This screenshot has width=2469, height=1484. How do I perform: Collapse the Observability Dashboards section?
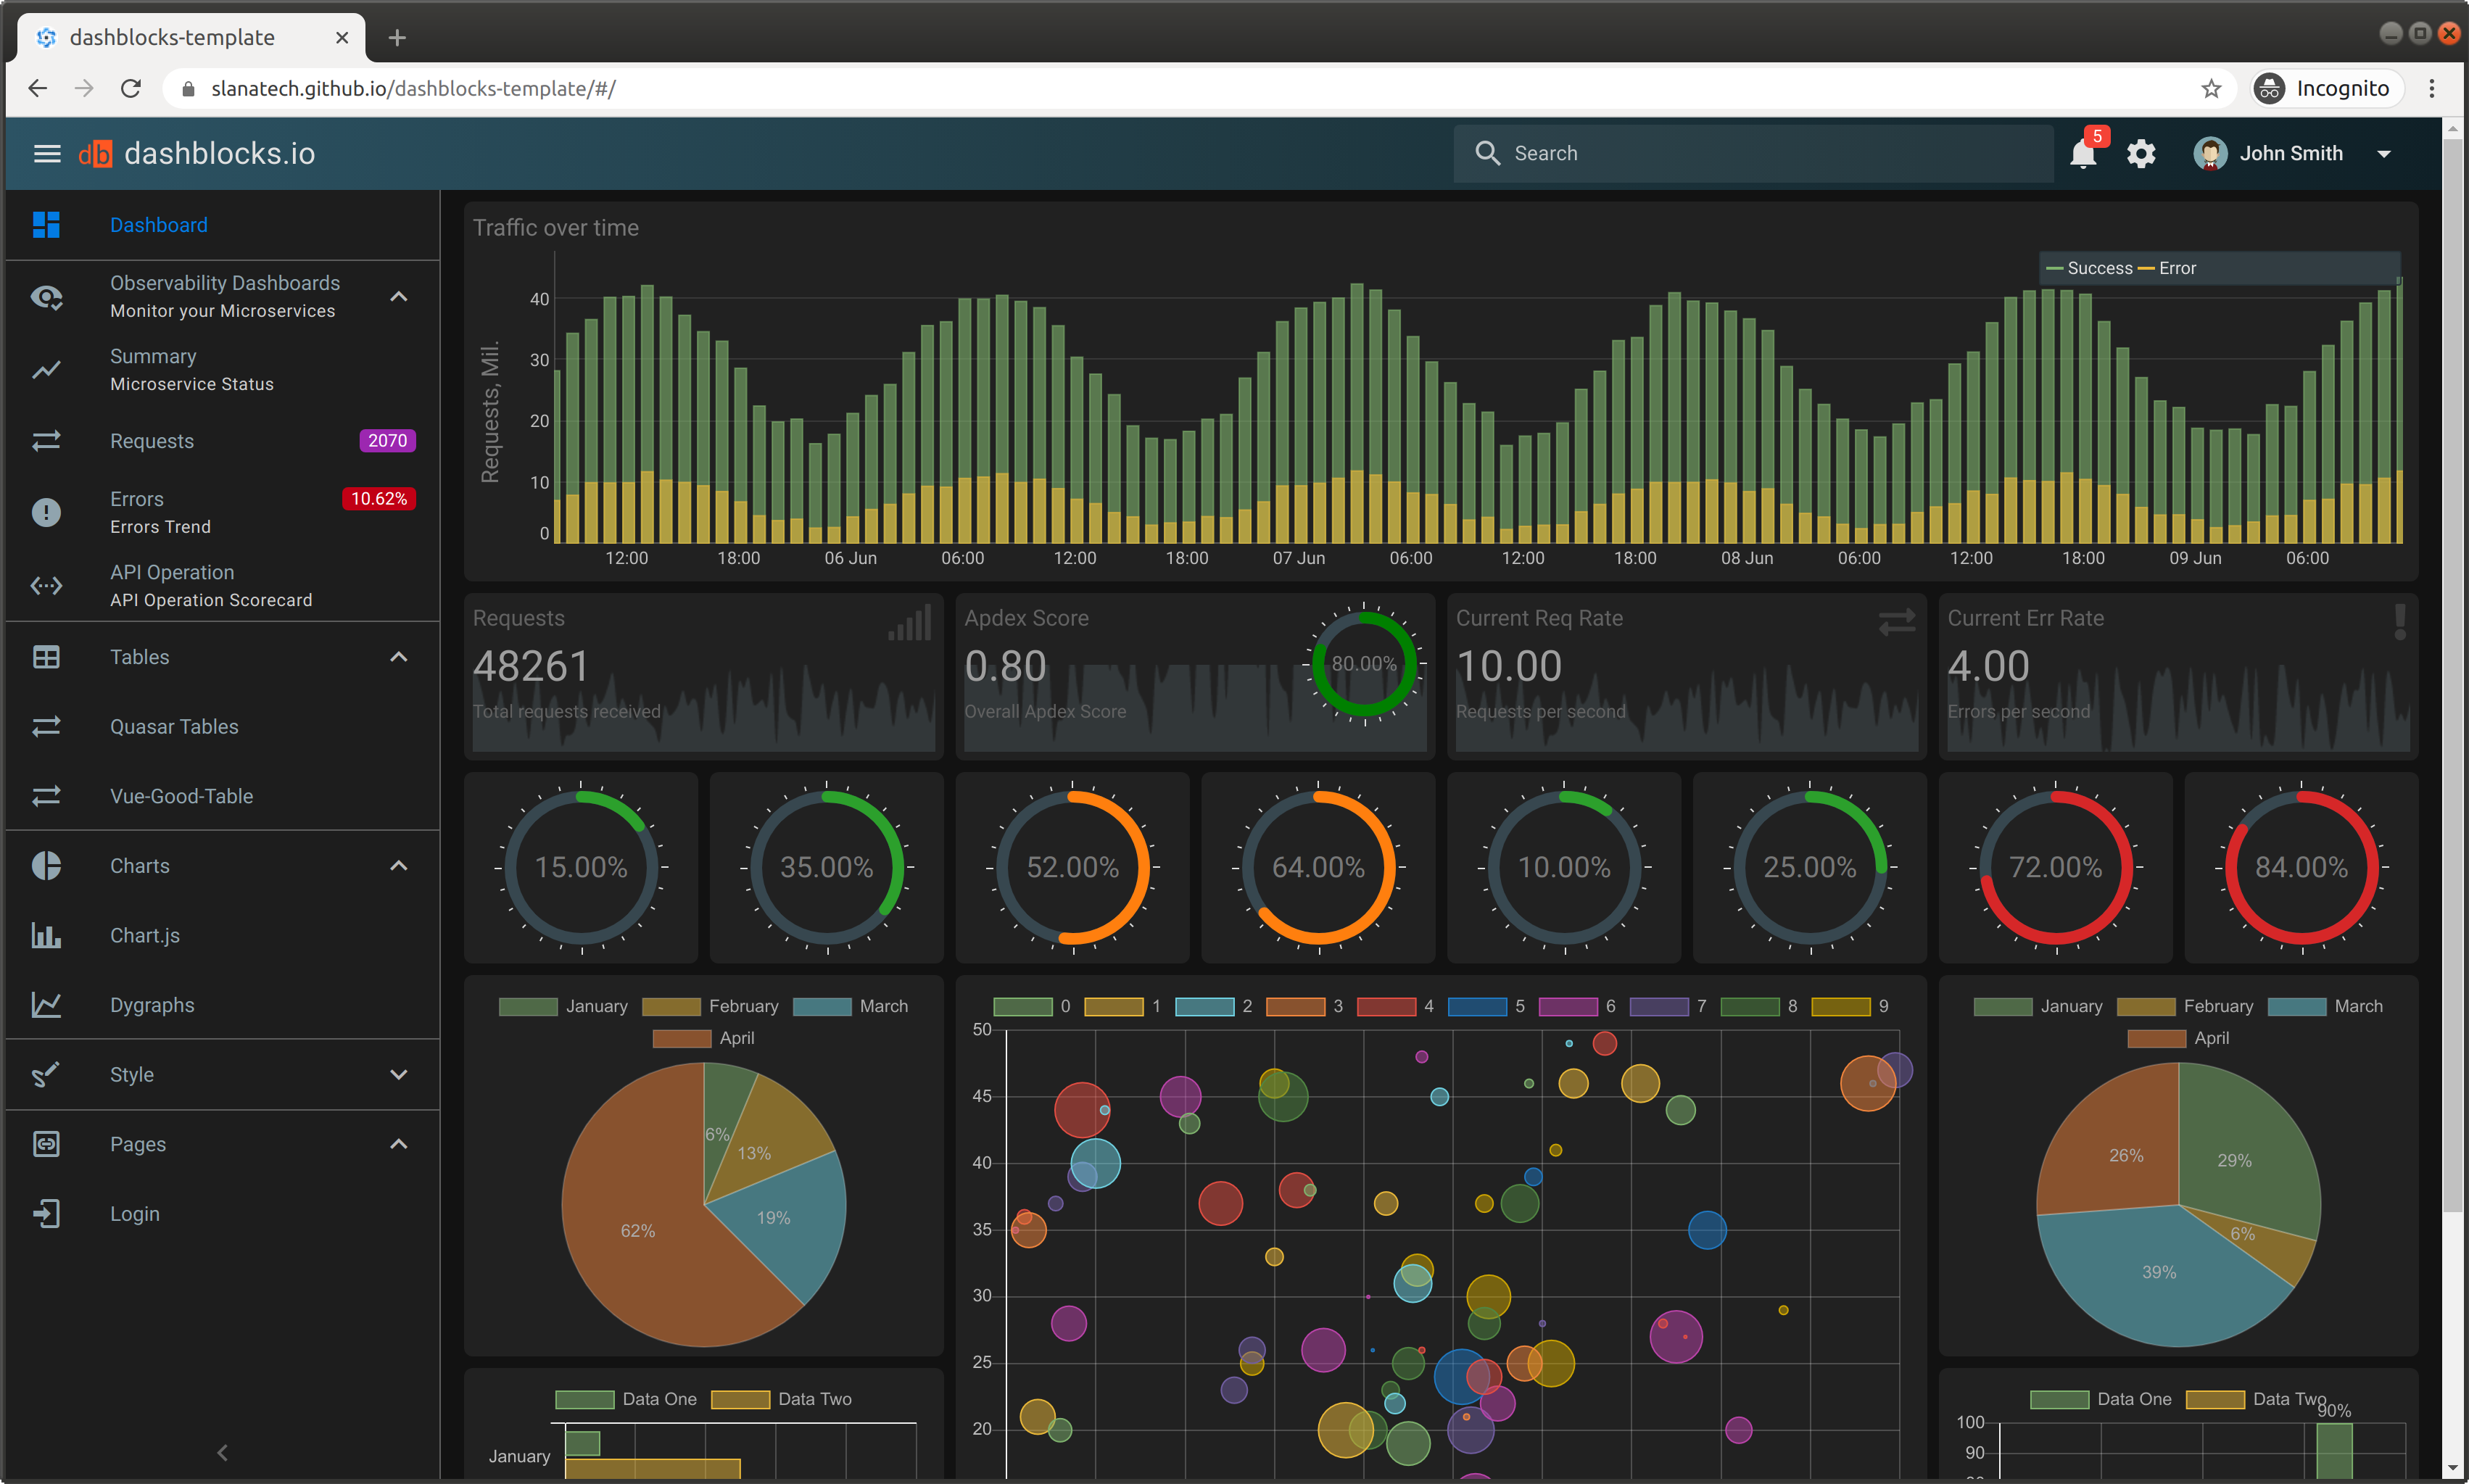pyautogui.click(x=398, y=297)
